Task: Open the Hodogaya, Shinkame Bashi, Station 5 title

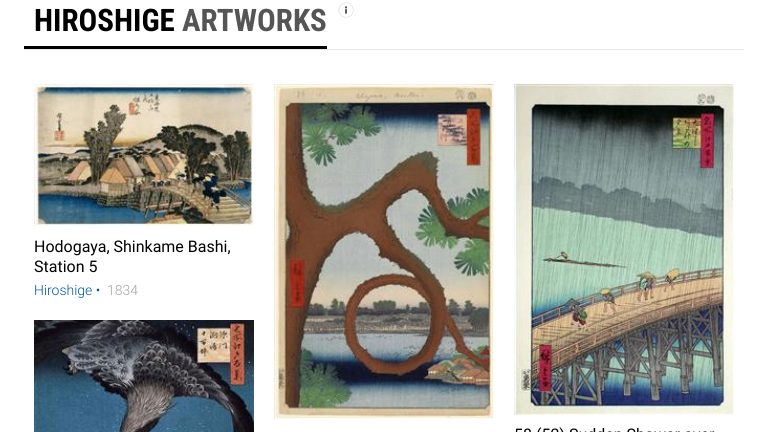Action: tap(132, 256)
